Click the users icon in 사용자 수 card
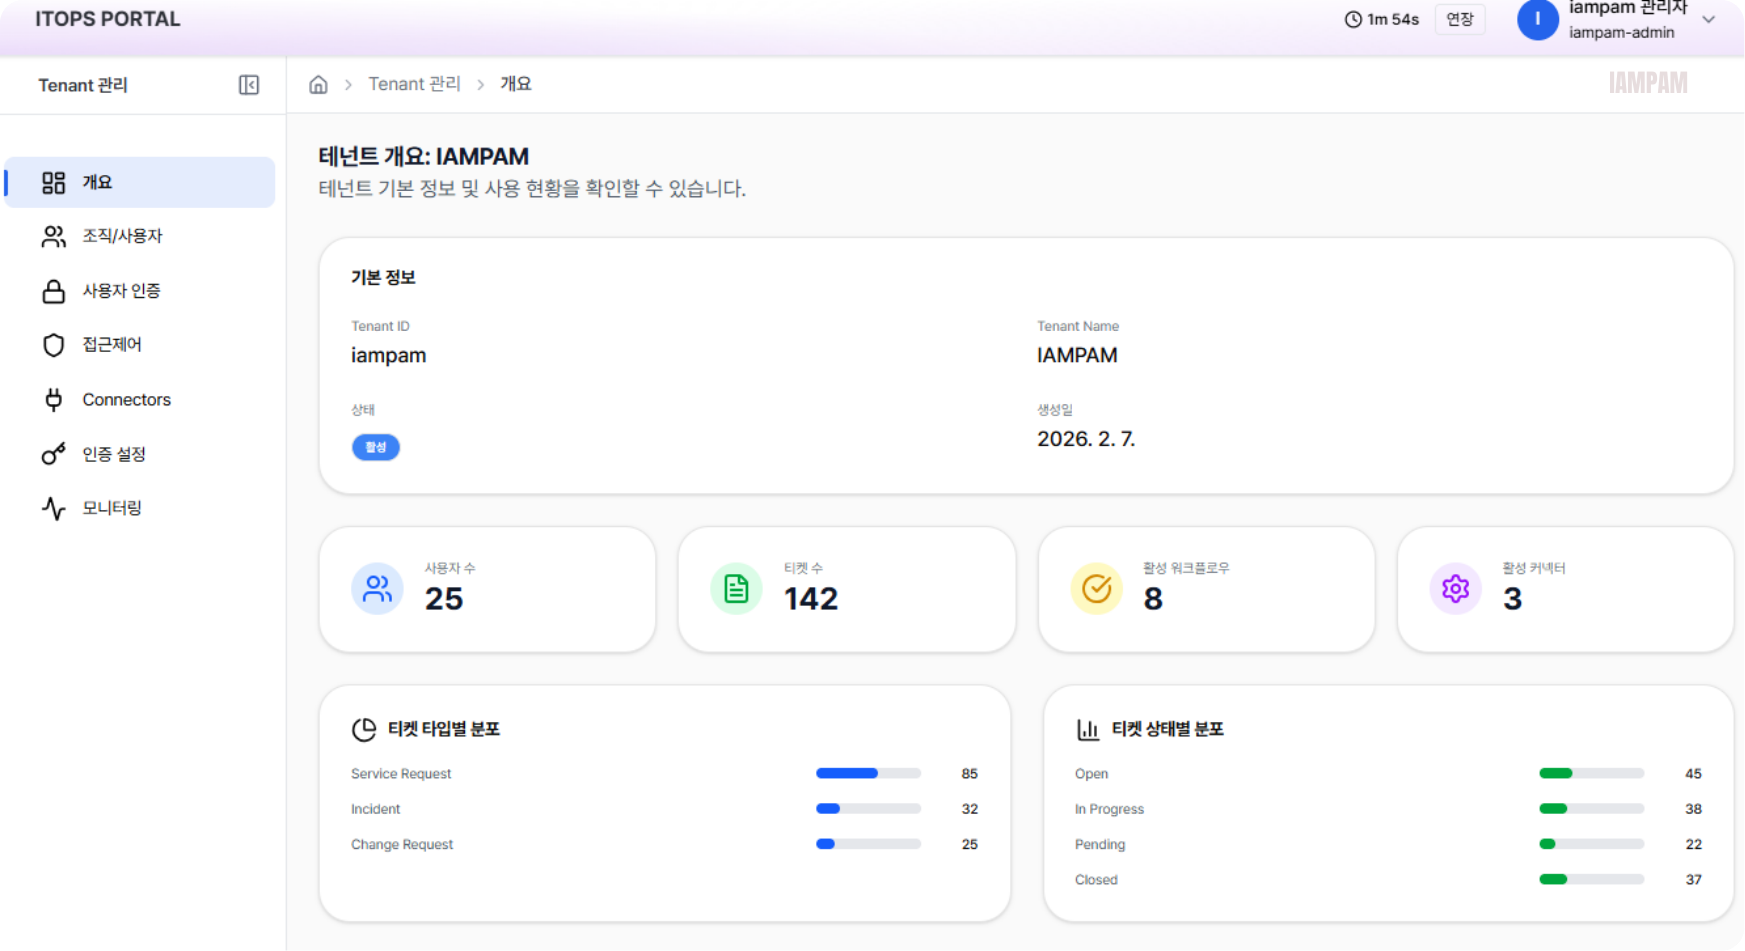The image size is (1745, 951). coord(377,589)
